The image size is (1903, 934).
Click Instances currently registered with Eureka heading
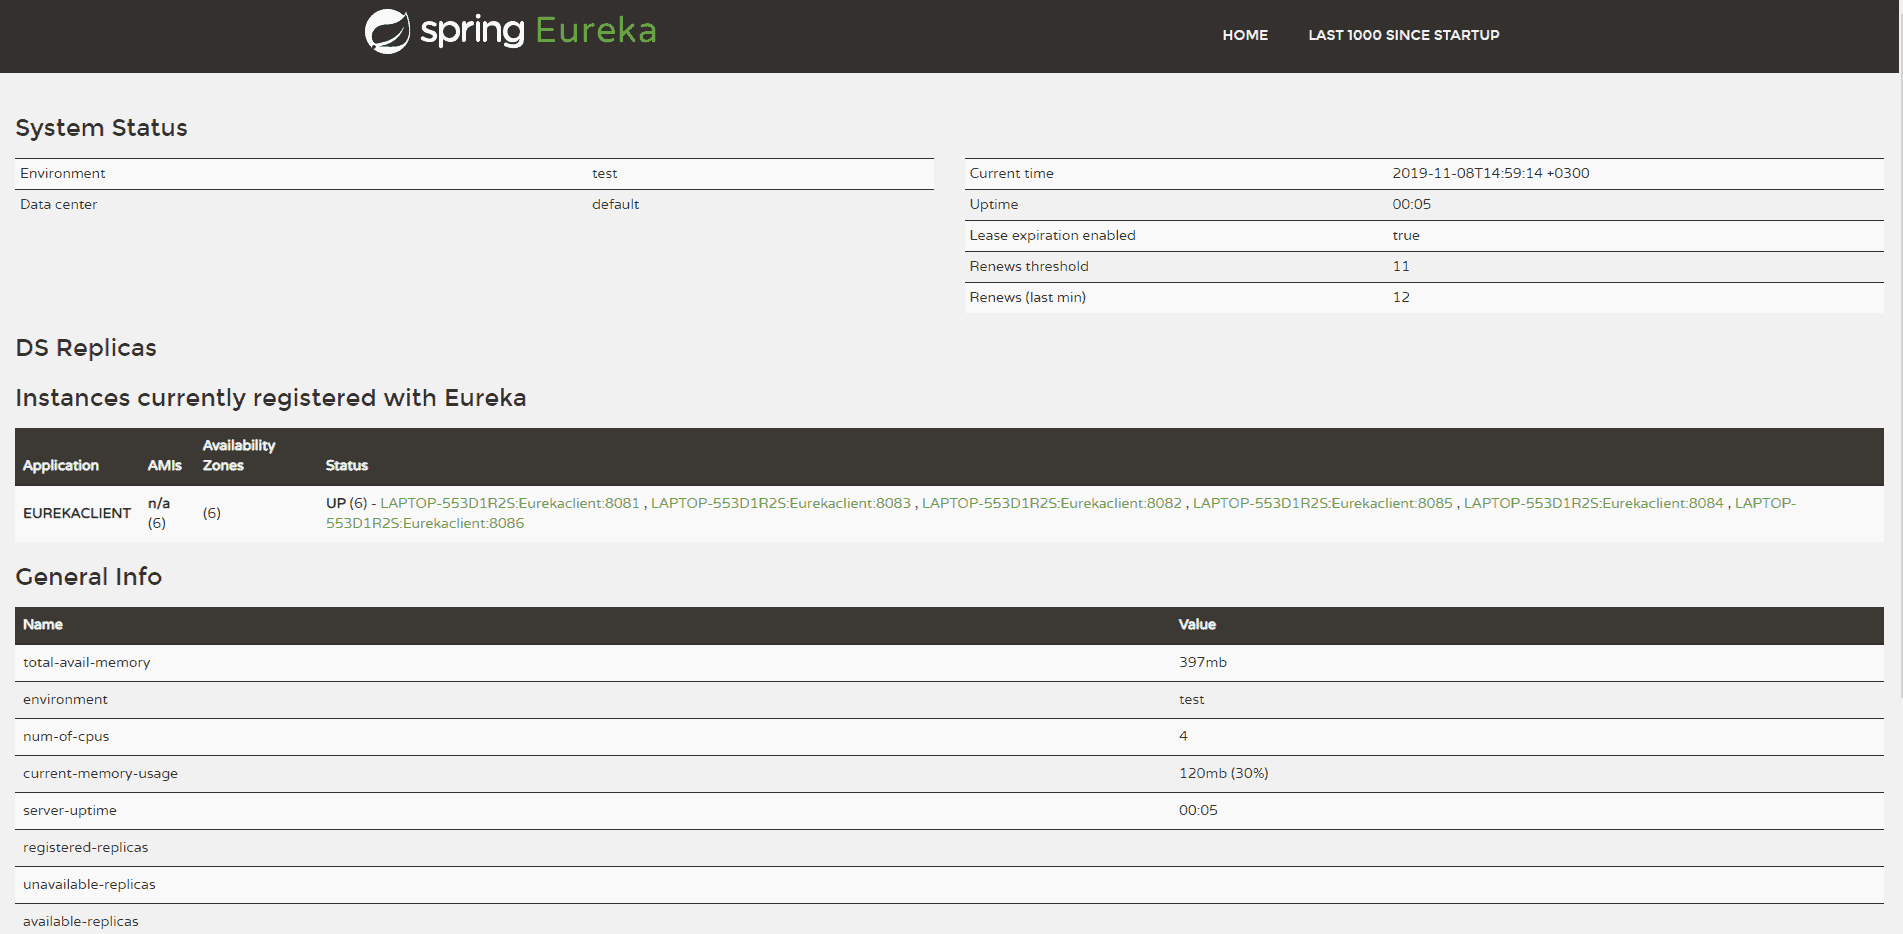271,398
